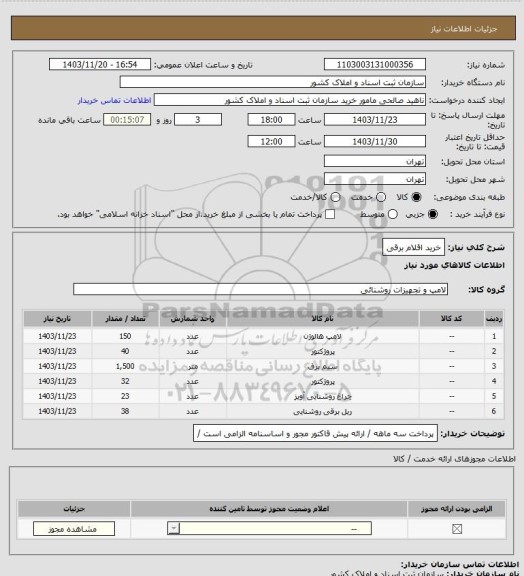Click the تعداد / مقدار column header
The height and width of the screenshot is (576, 524).
[x=125, y=318]
